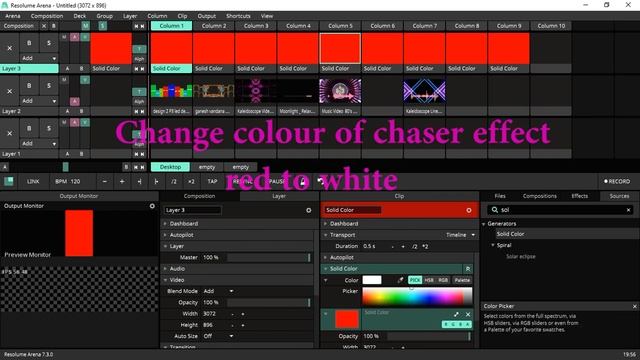Collapse the clip Transport section
Screen dimensions: 640x360
pos(326,235)
